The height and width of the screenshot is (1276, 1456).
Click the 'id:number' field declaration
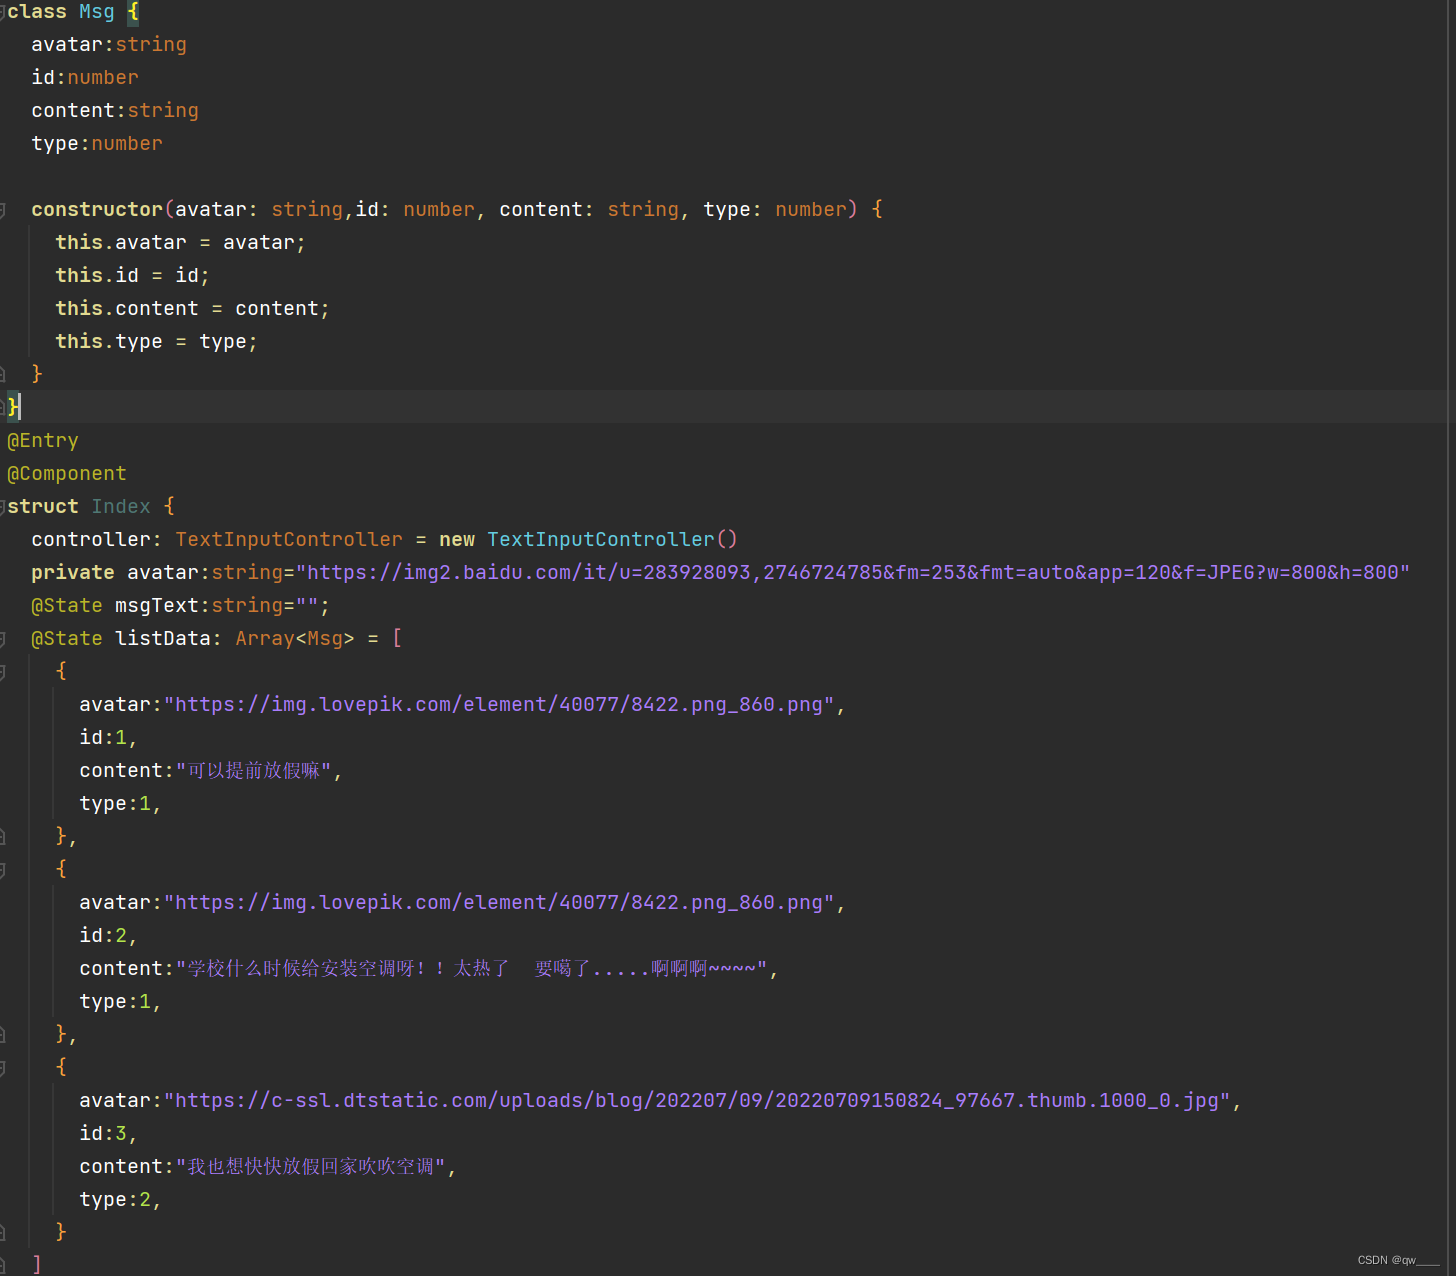point(85,78)
